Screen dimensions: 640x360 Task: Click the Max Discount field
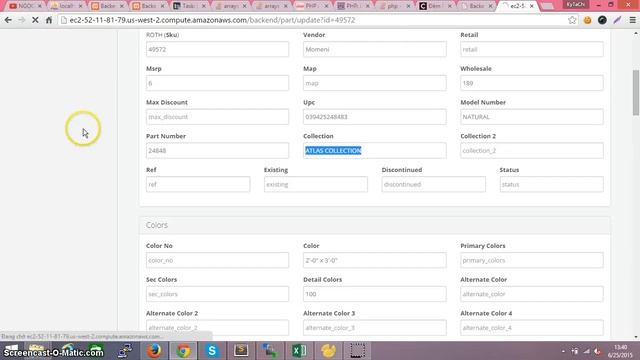(x=217, y=117)
